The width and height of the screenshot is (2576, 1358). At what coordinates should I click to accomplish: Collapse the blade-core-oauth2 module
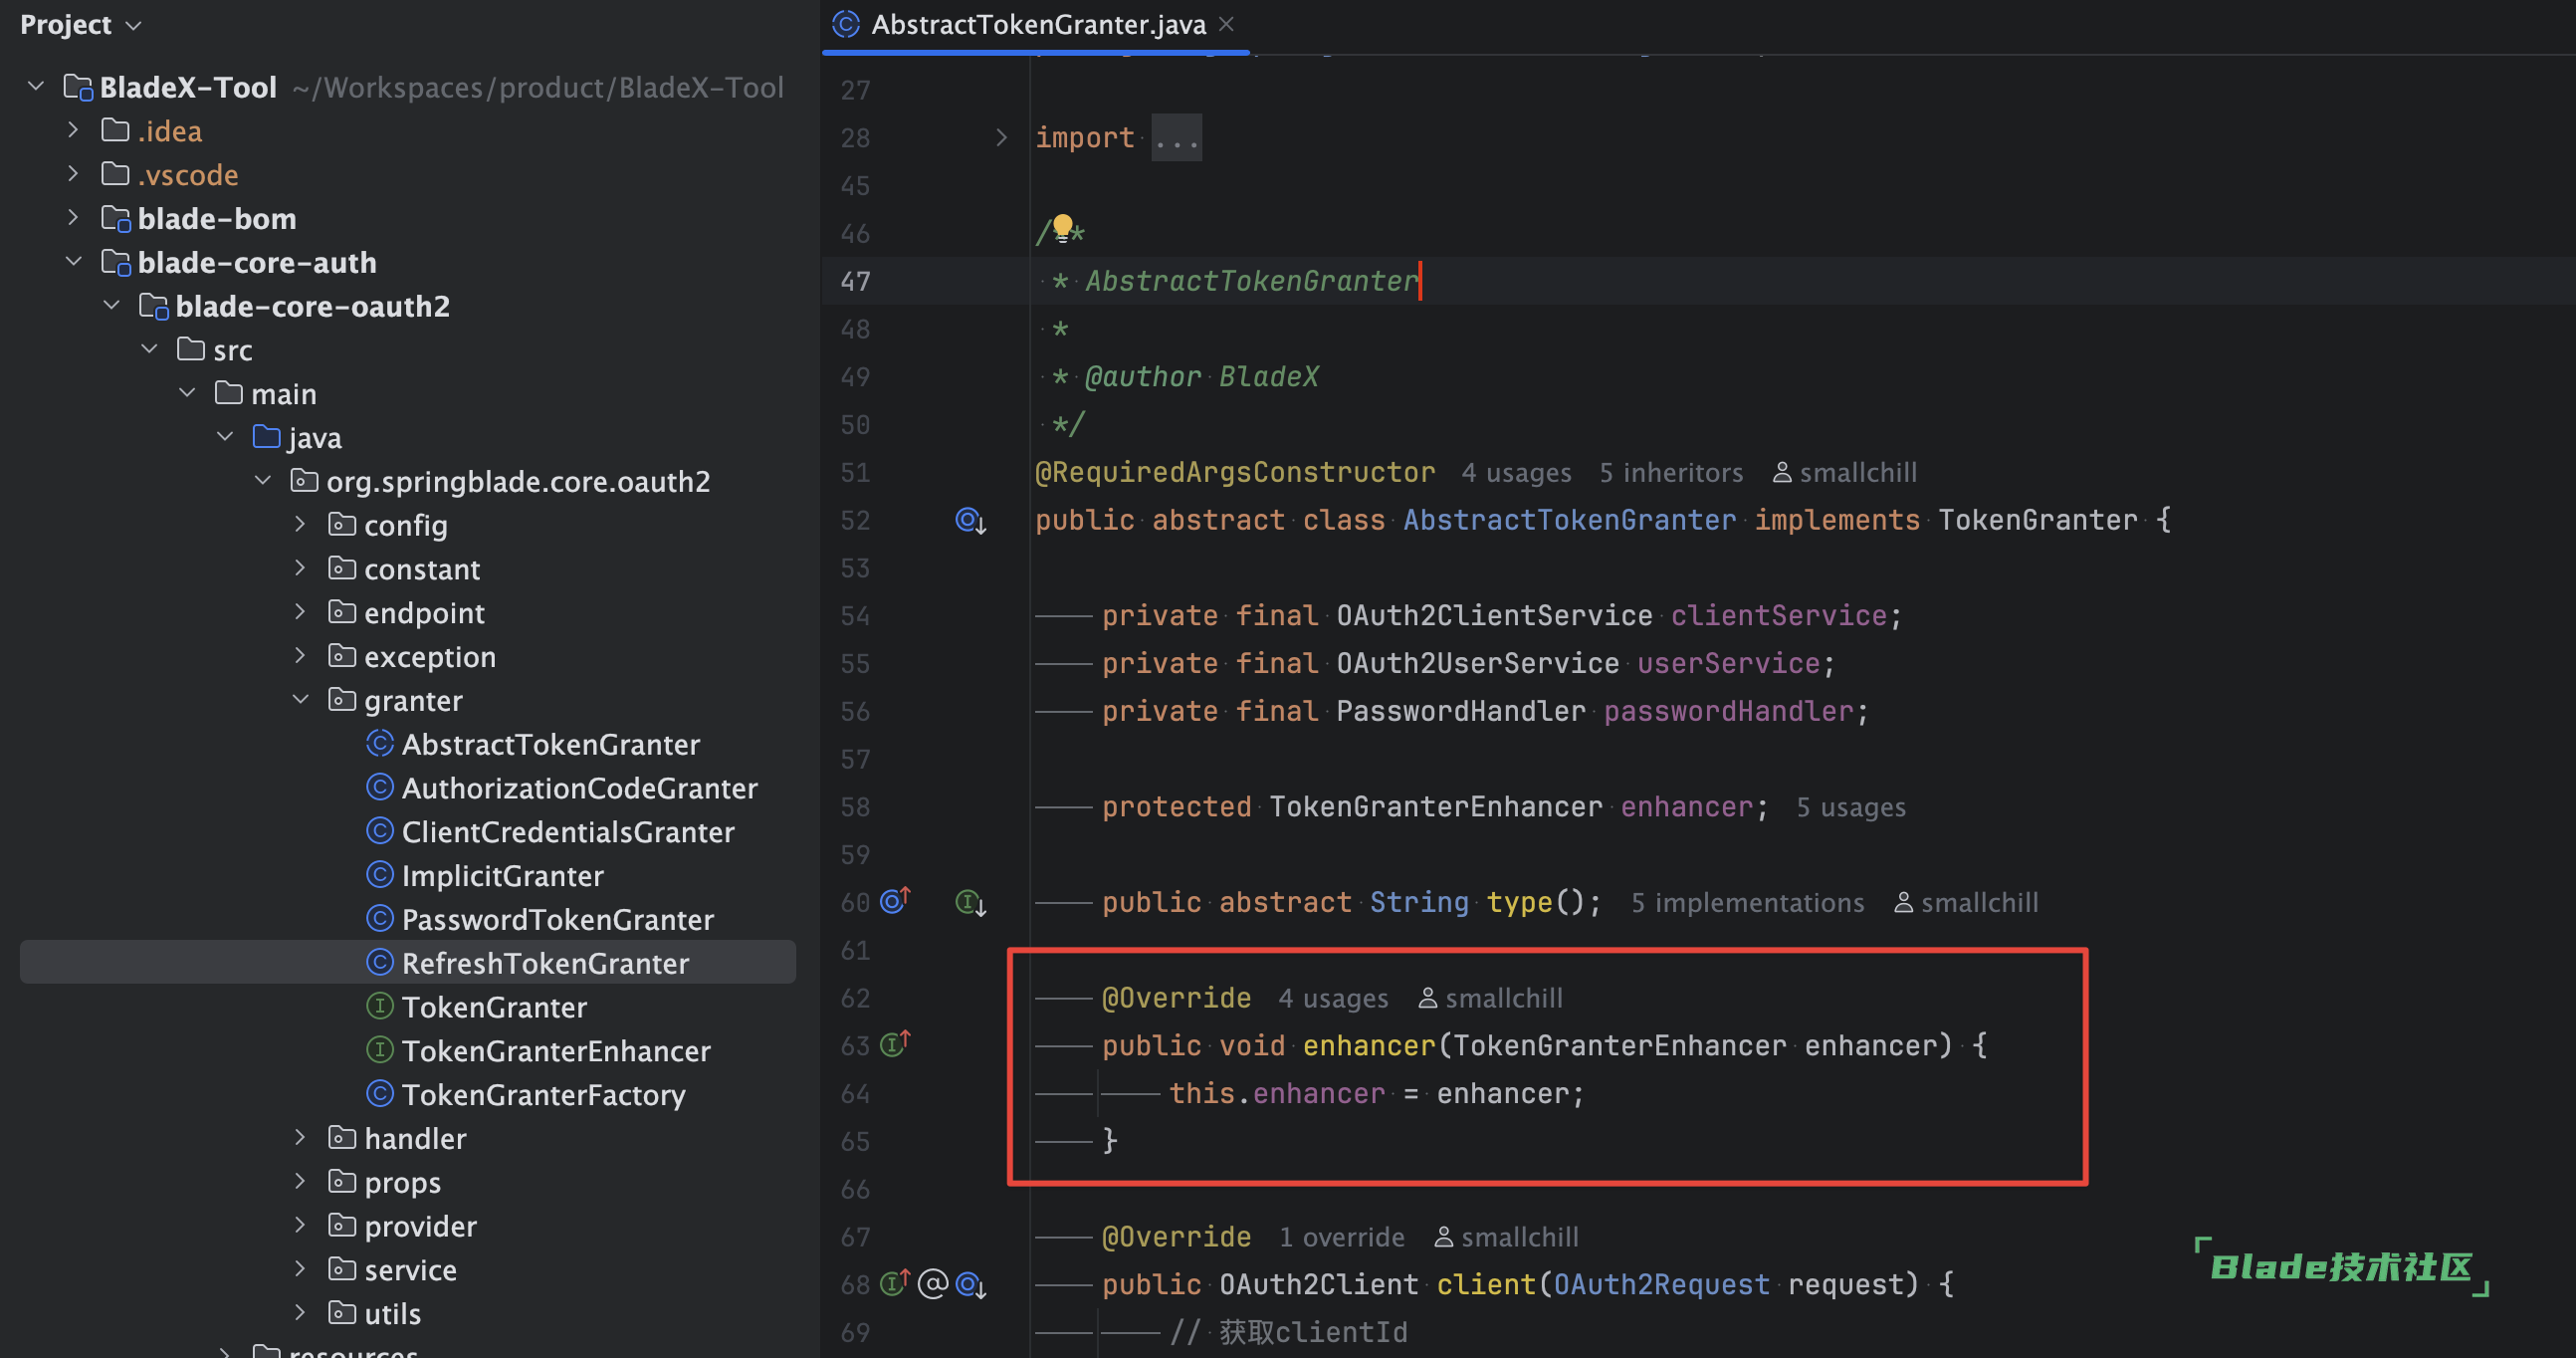click(x=111, y=305)
